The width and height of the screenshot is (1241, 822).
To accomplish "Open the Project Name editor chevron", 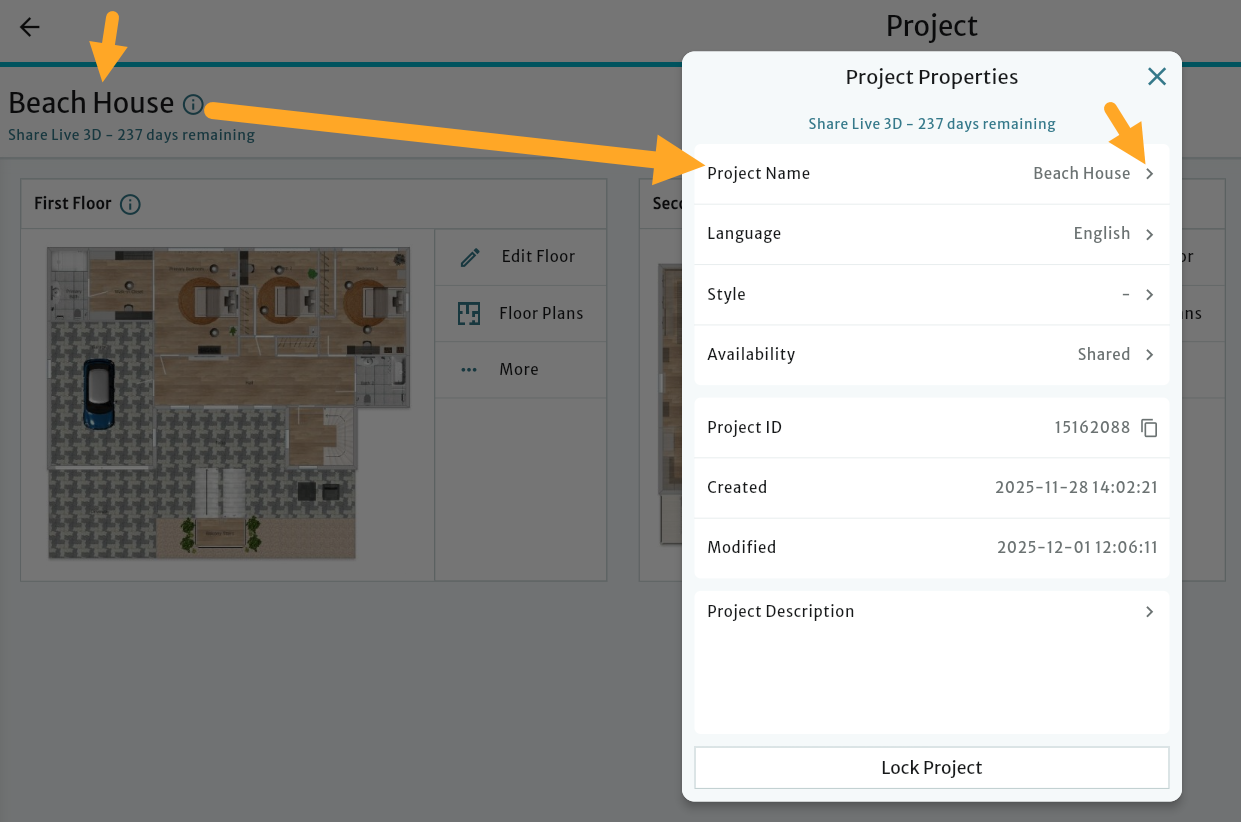I will point(1149,173).
